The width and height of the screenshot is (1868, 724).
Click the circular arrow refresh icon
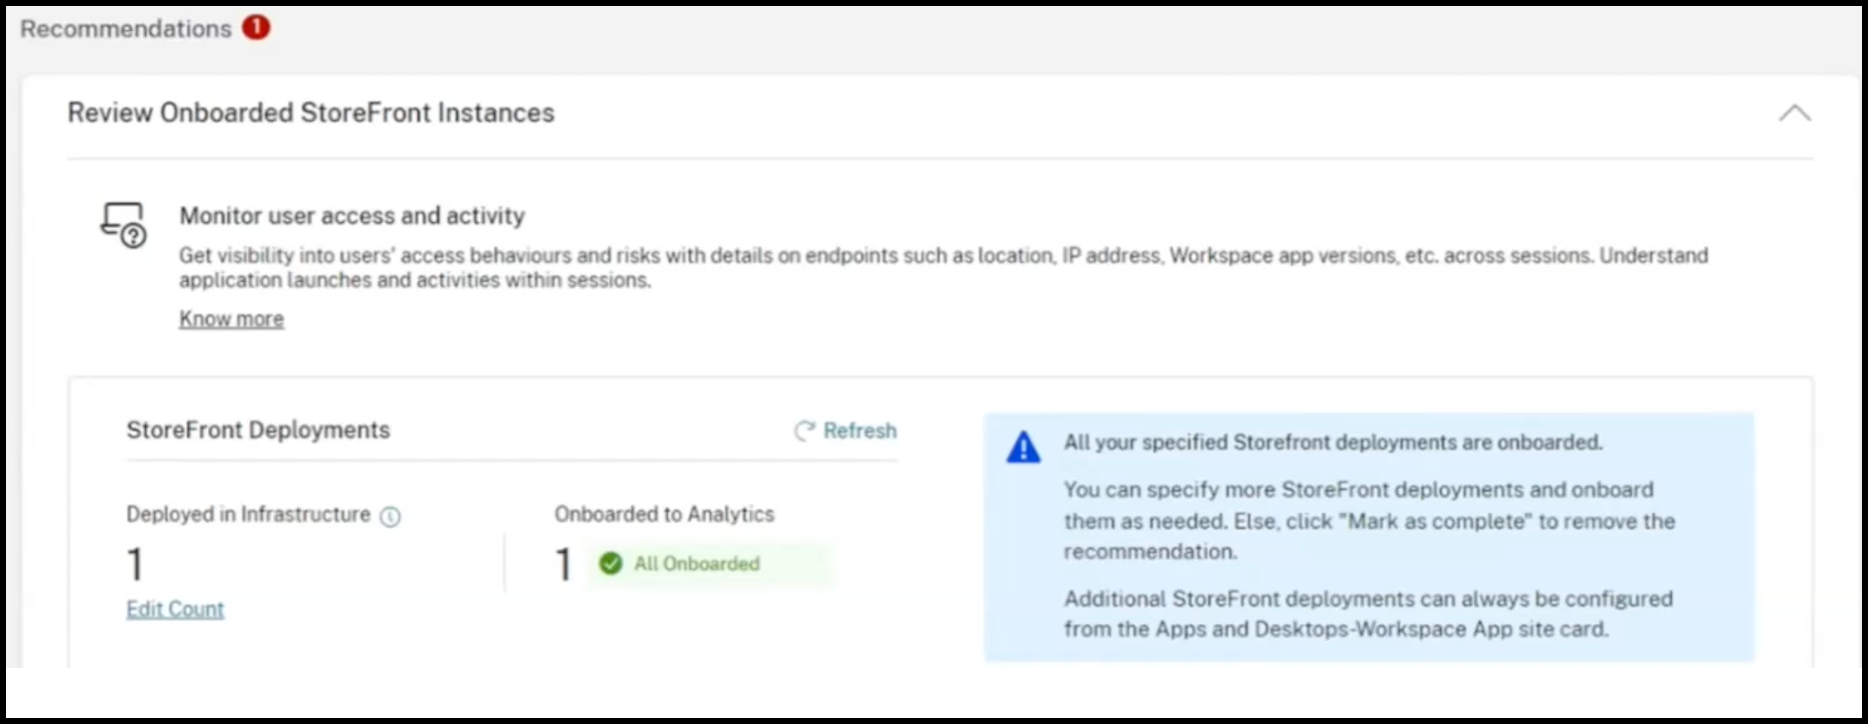(x=805, y=431)
